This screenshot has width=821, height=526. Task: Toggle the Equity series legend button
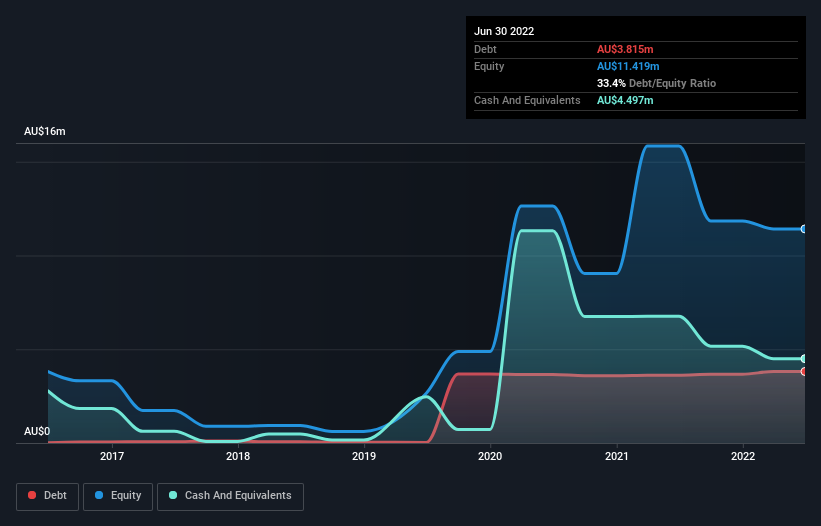click(x=118, y=496)
